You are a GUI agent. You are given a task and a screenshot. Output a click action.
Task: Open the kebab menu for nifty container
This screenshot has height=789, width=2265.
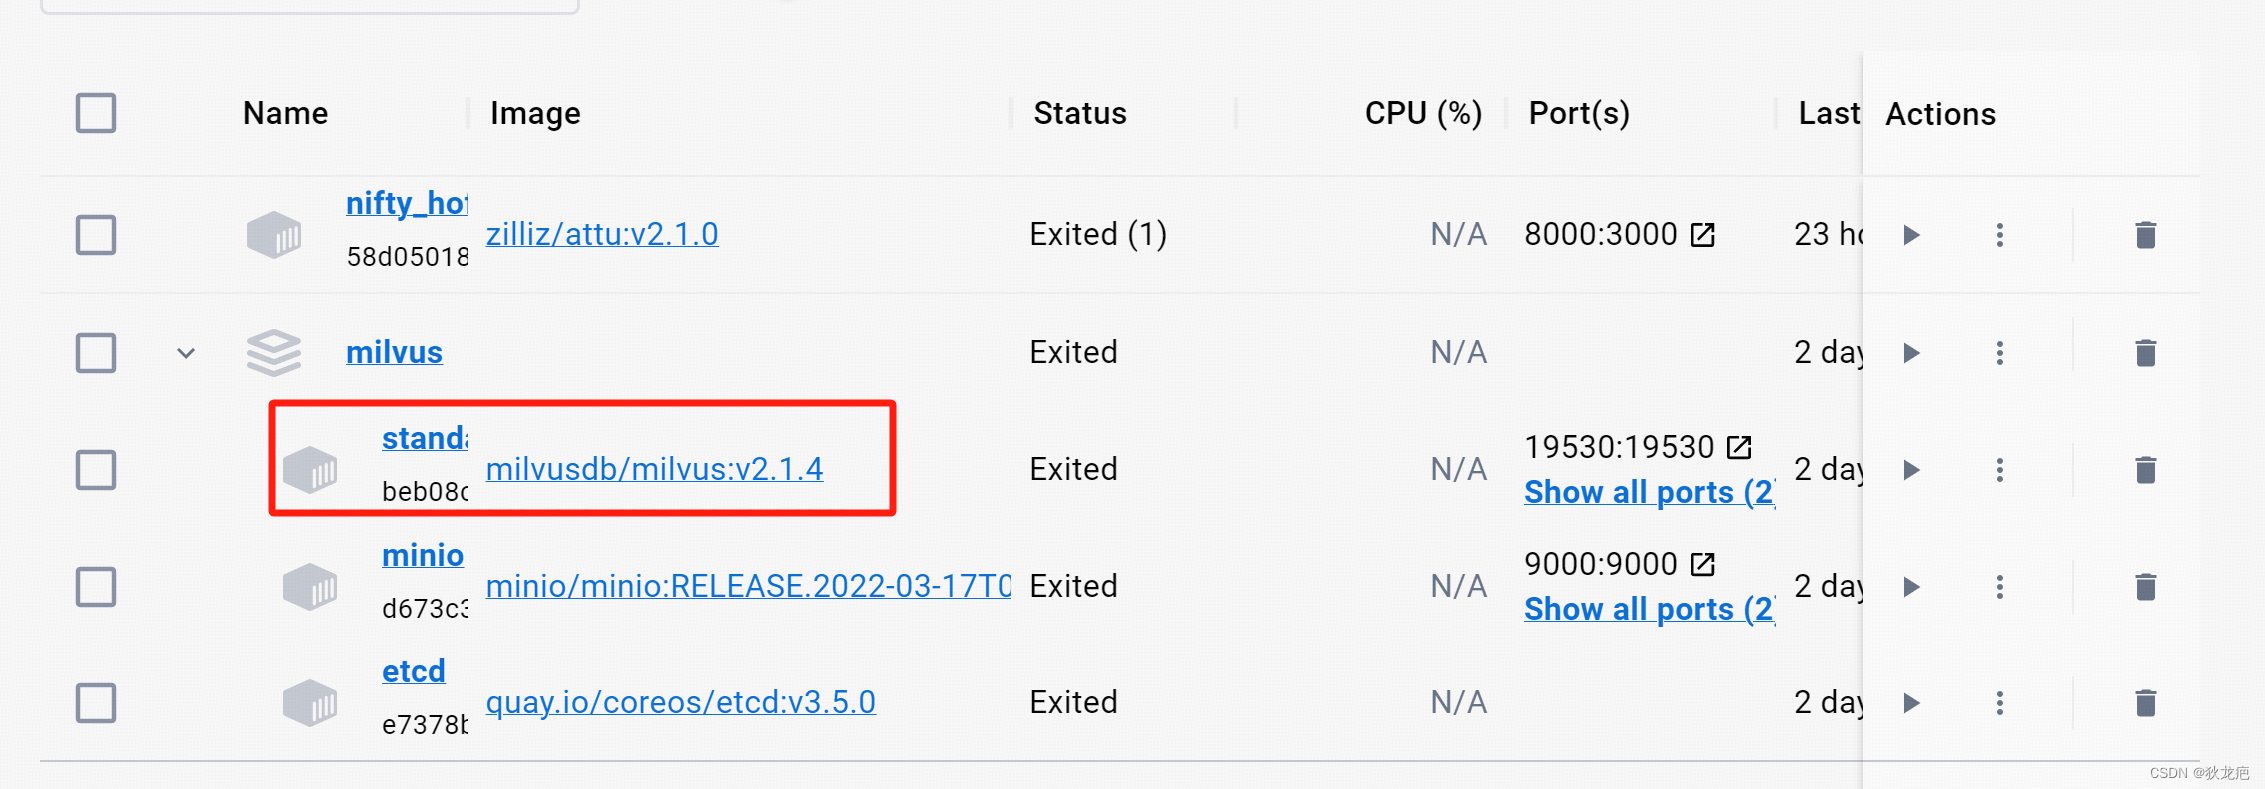pos(2000,234)
